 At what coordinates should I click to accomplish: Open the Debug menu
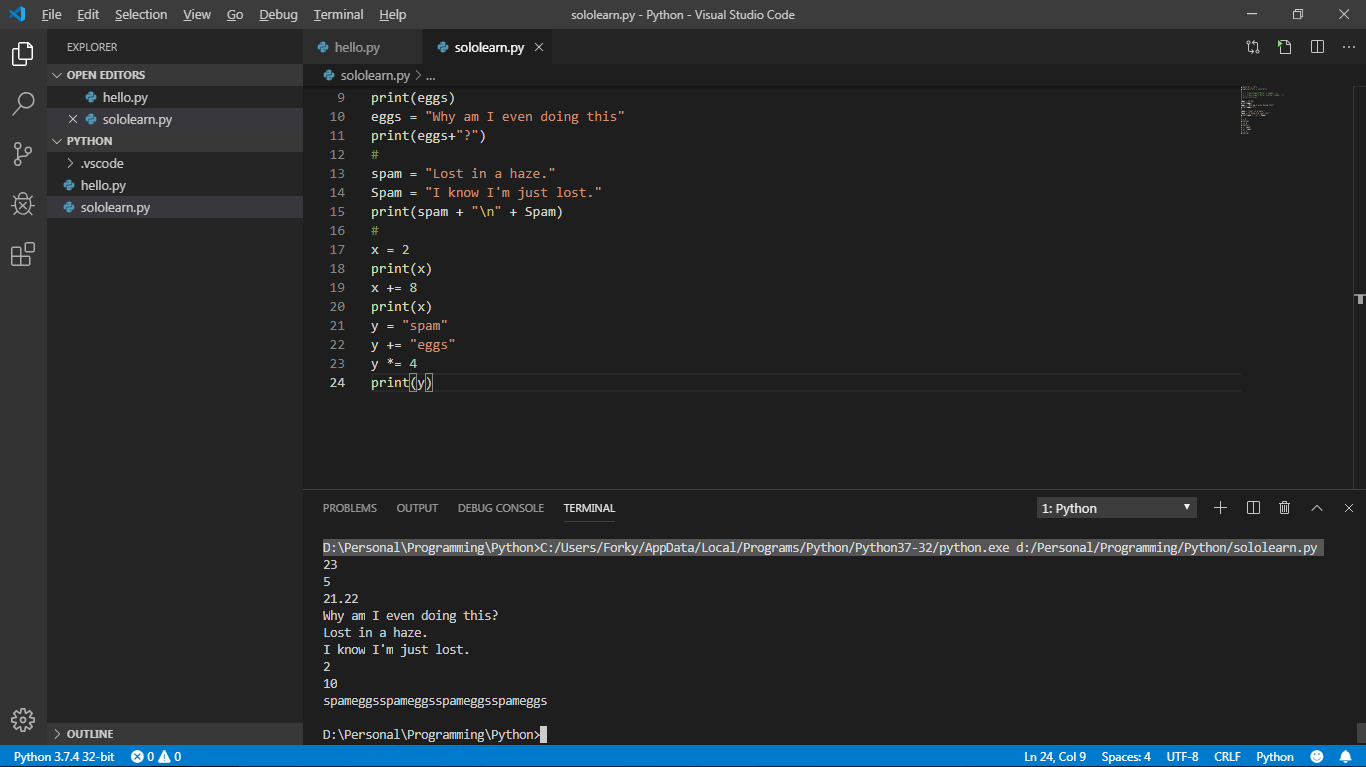click(278, 14)
